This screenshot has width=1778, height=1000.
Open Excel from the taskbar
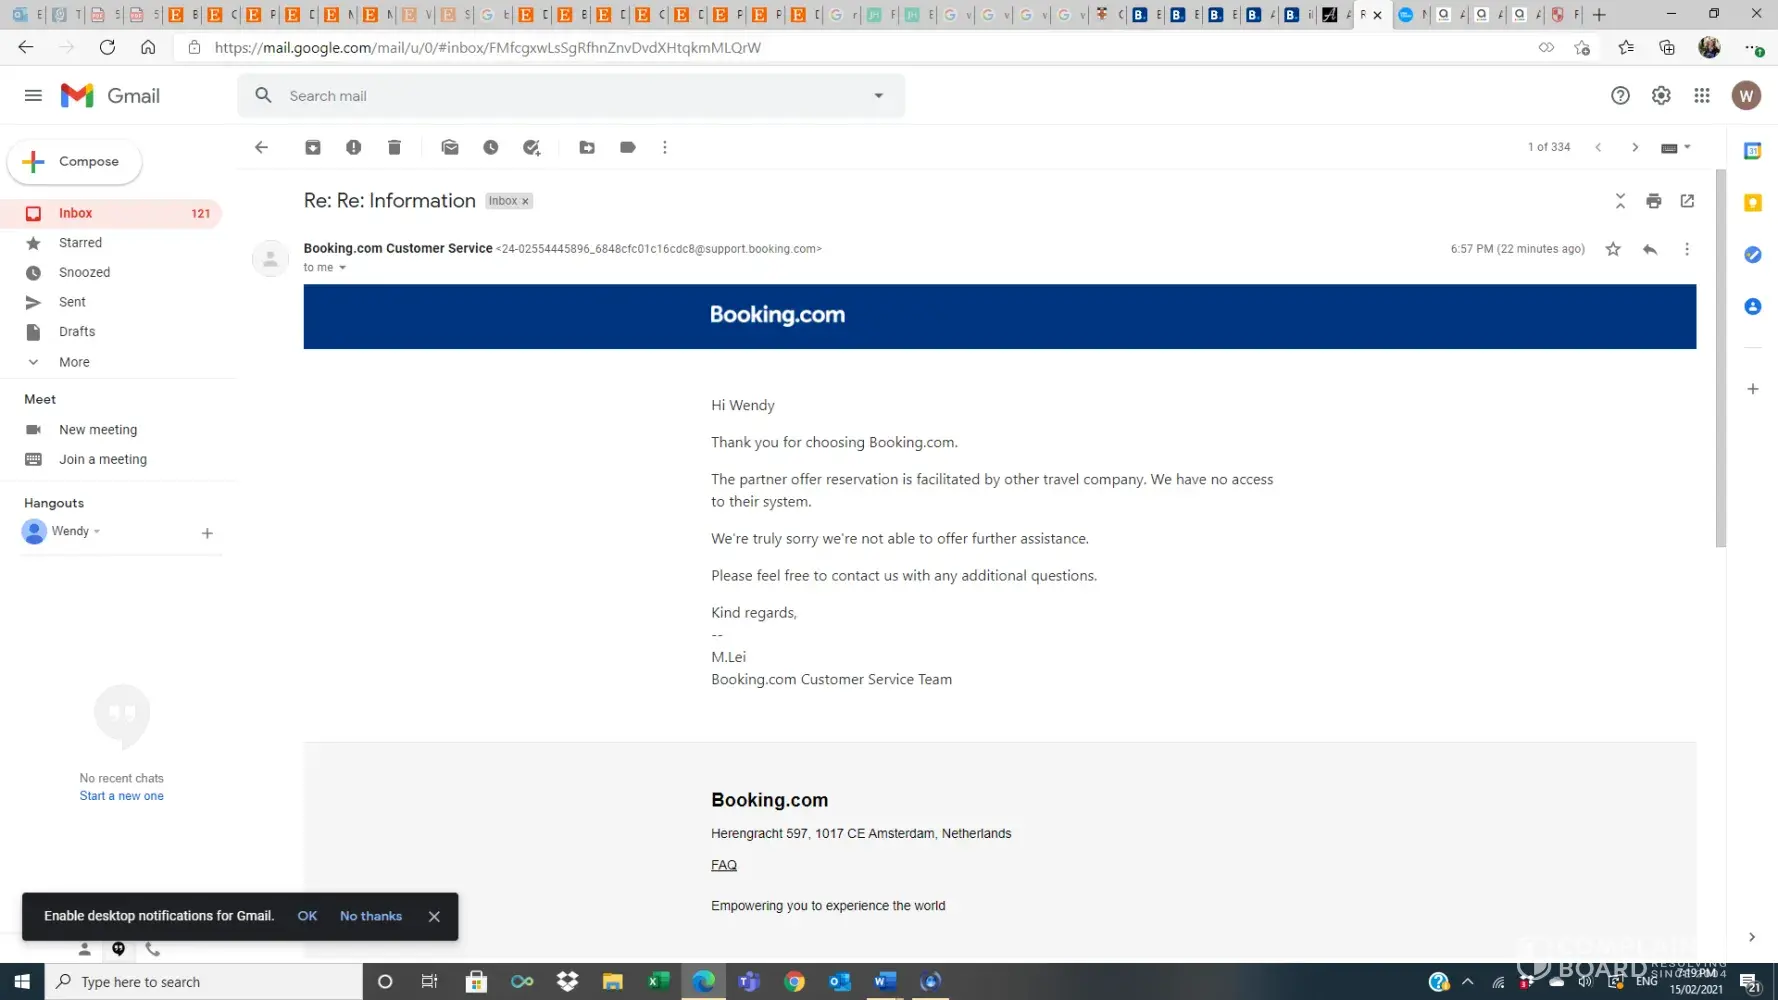pyautogui.click(x=658, y=982)
